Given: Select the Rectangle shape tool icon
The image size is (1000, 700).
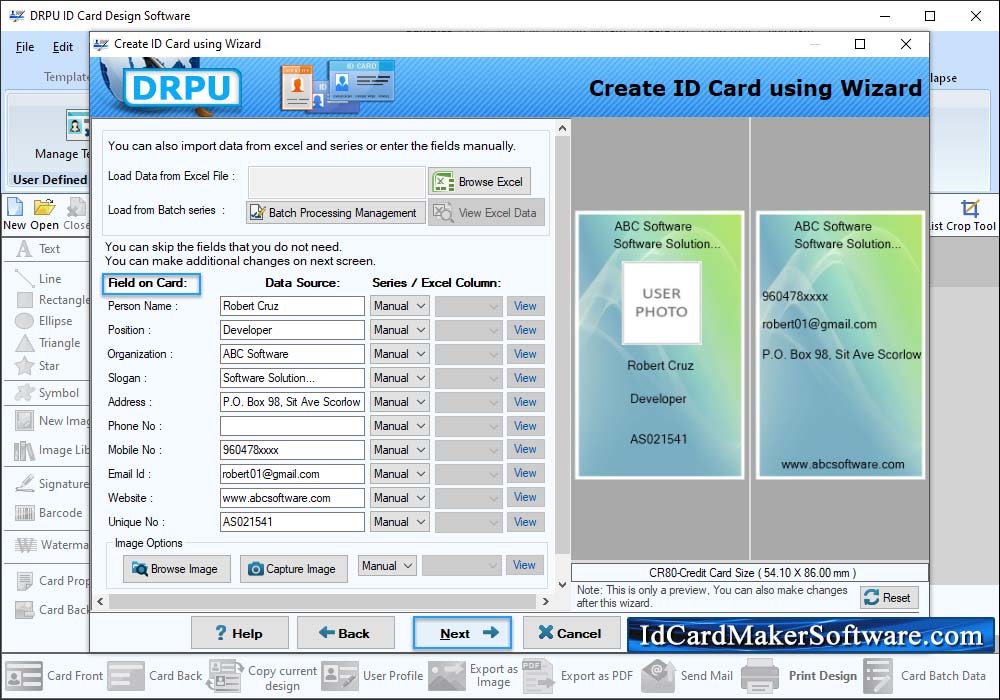Looking at the screenshot, I should (x=24, y=300).
